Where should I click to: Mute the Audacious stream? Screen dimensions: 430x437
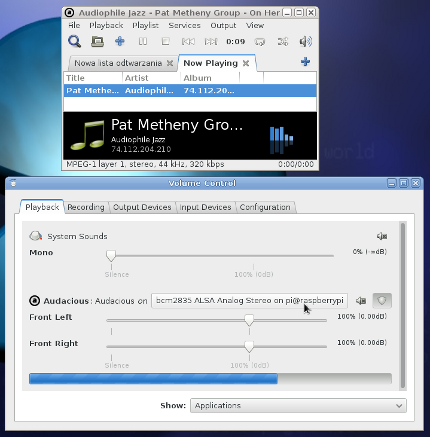point(361,301)
